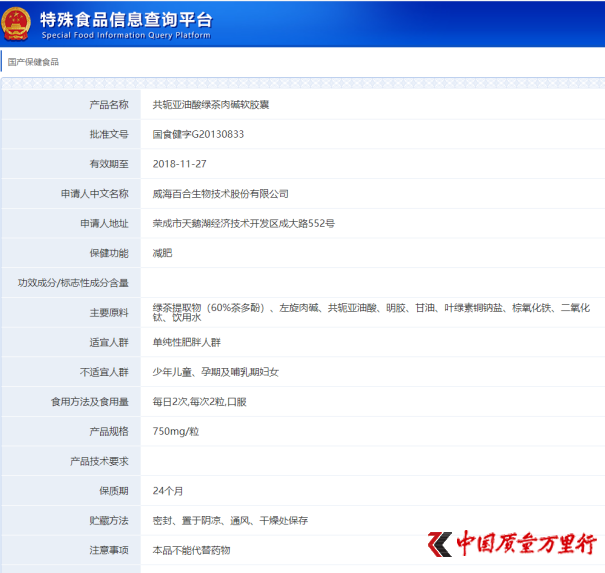Image resolution: width=605 pixels, height=573 pixels.
Task: Click the 主要原料 ingredients text
Action: click(x=371, y=313)
